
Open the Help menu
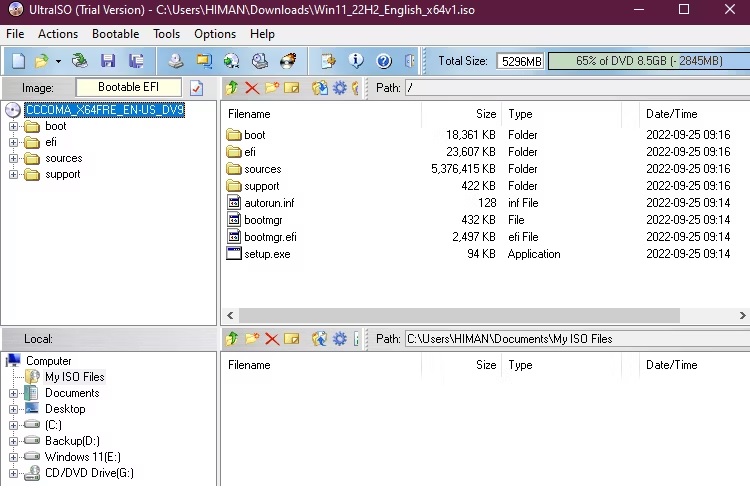(262, 34)
